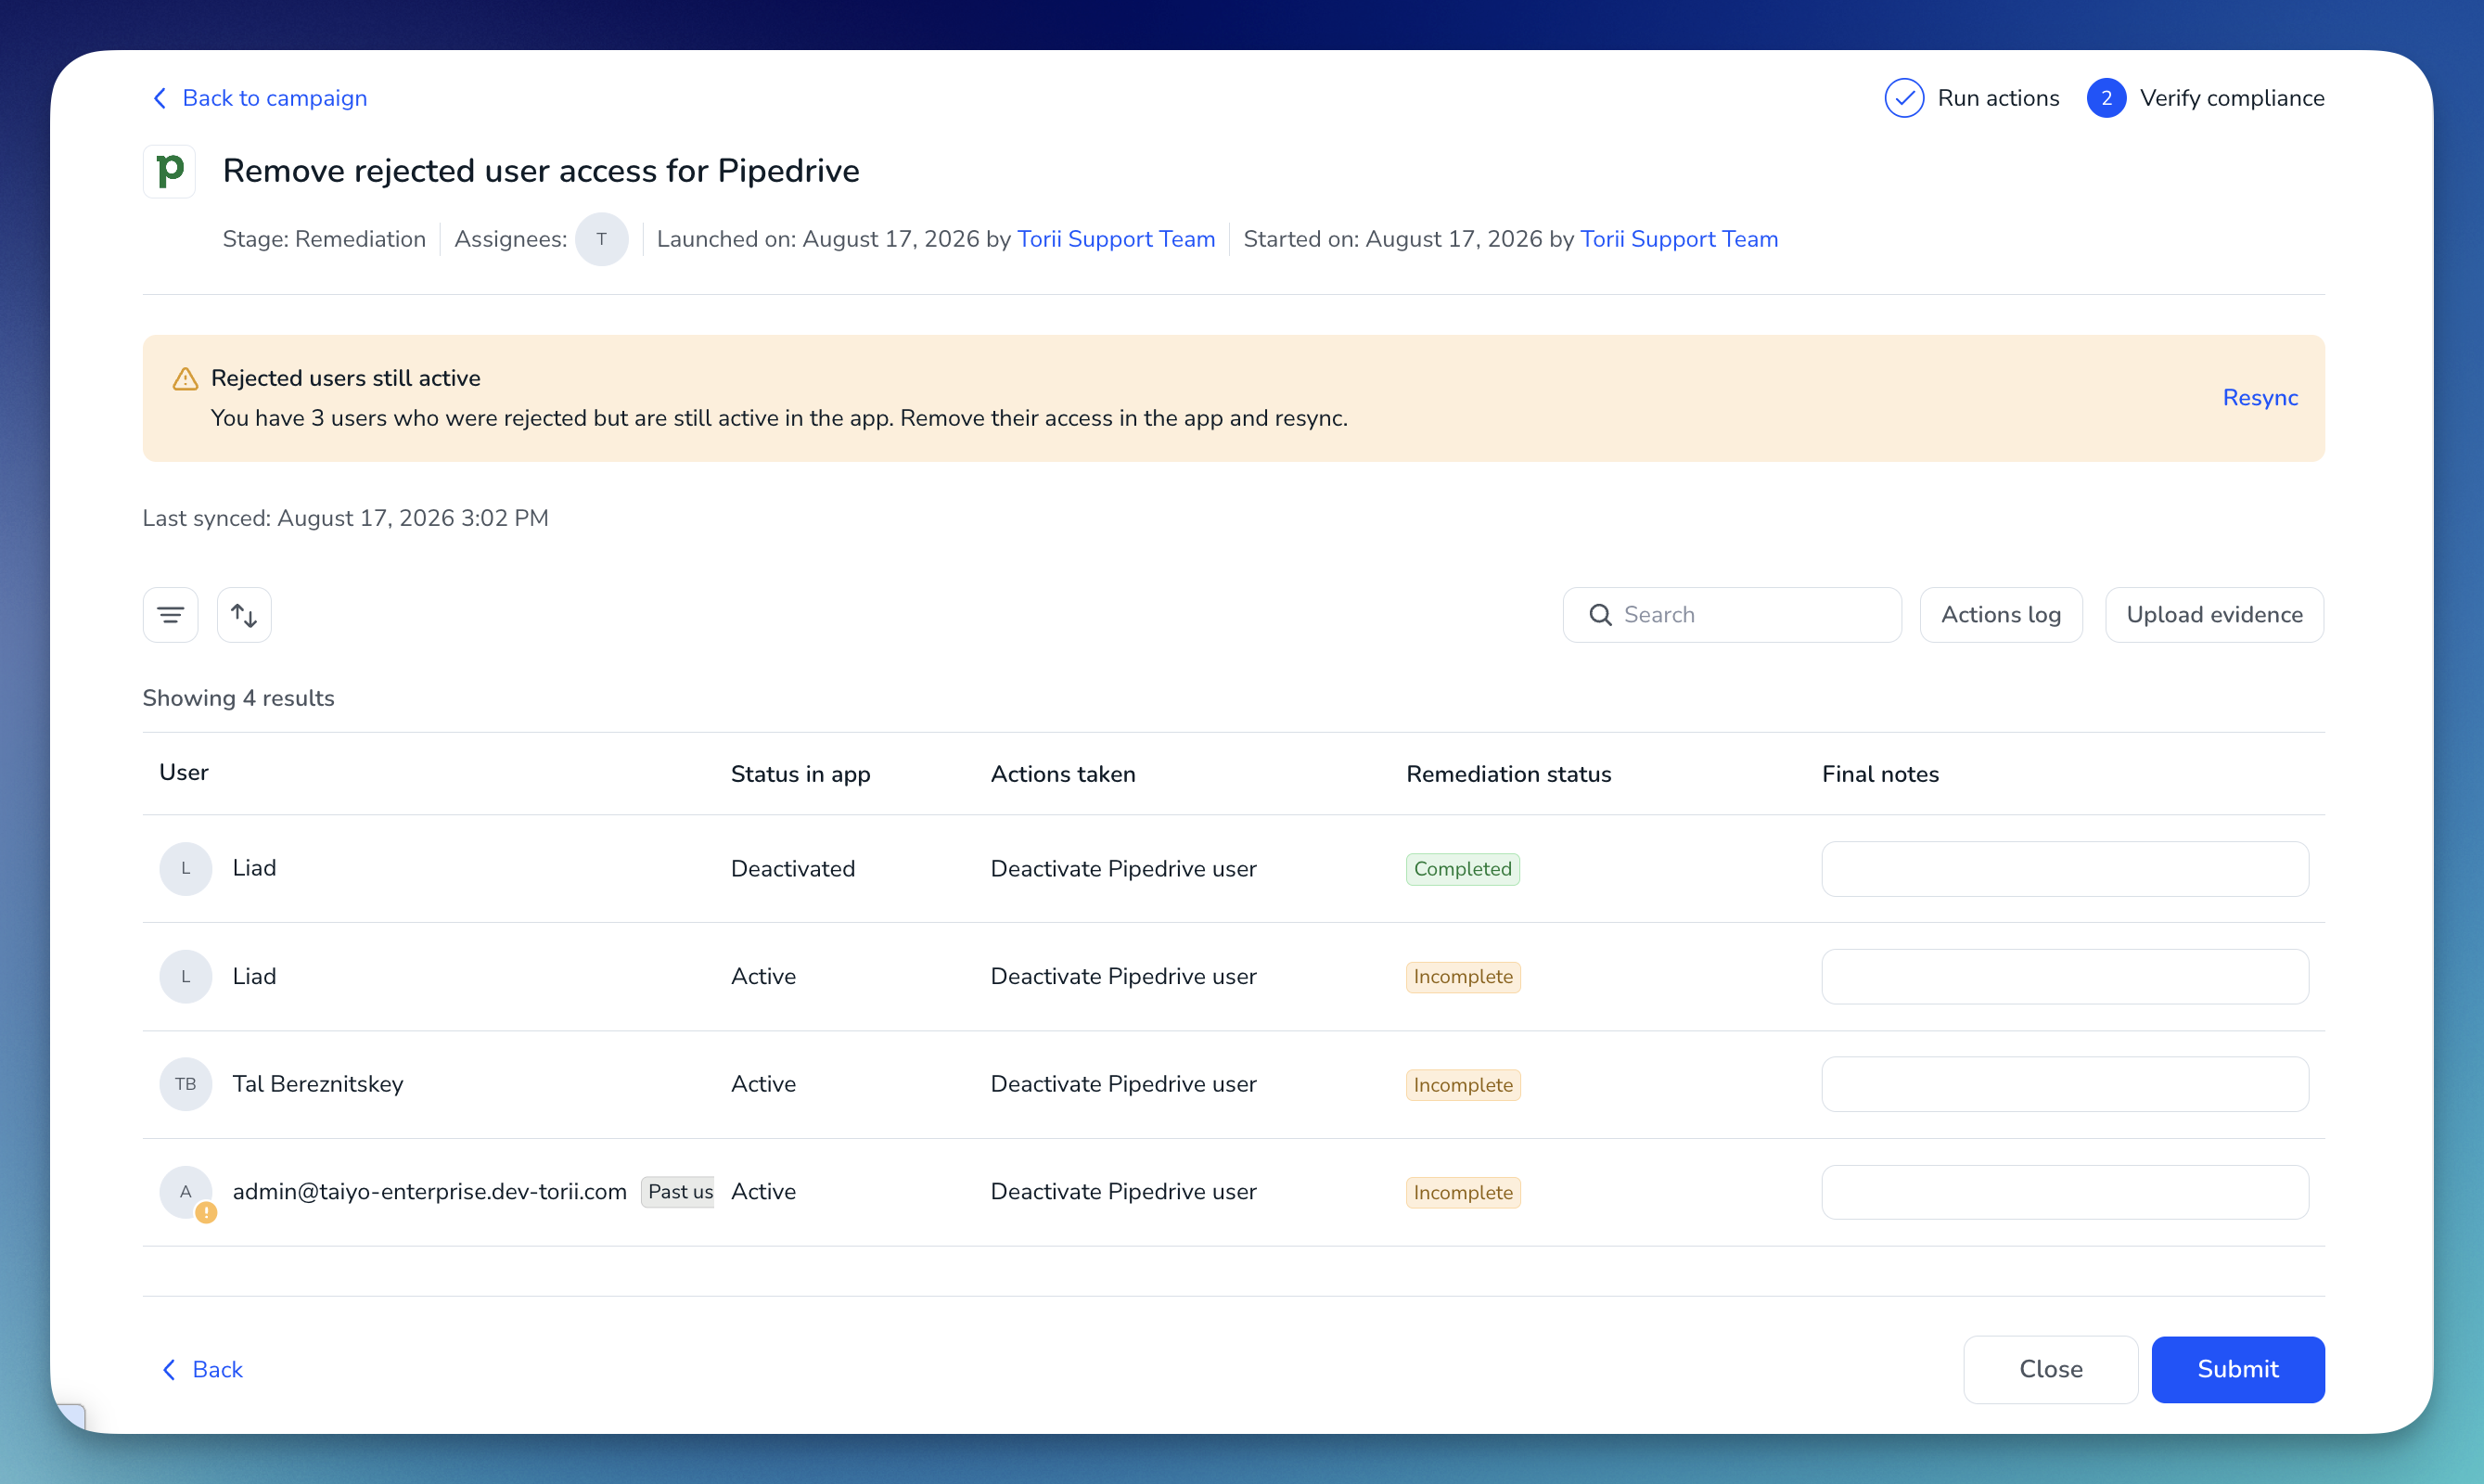Click the name Tal Bereznitskey
The width and height of the screenshot is (2484, 1484).
click(318, 1084)
